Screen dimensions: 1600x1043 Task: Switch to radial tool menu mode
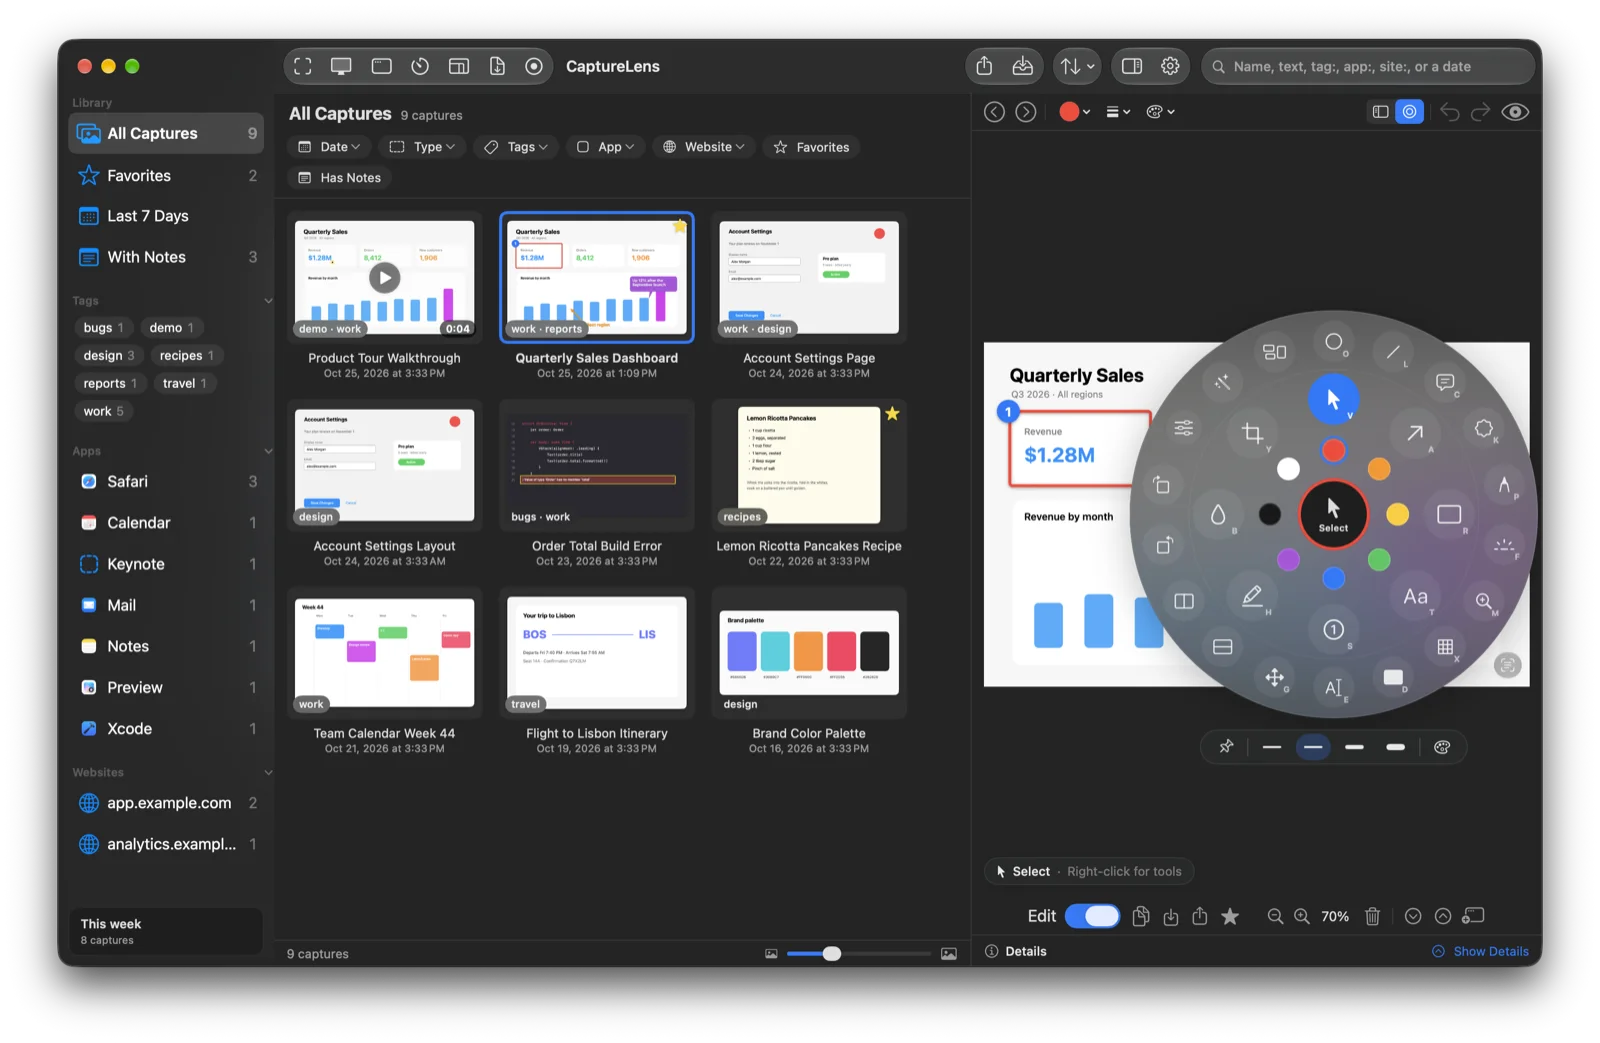point(1409,112)
